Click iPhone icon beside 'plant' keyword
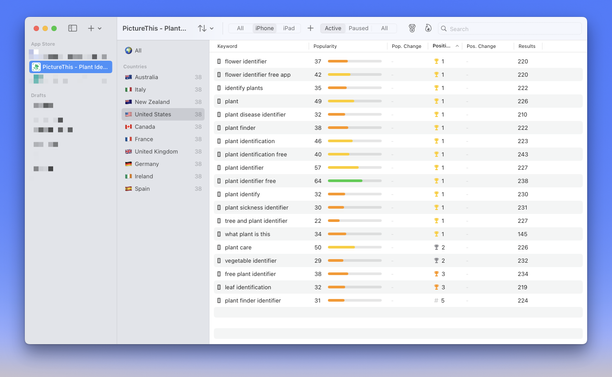 [x=219, y=101]
